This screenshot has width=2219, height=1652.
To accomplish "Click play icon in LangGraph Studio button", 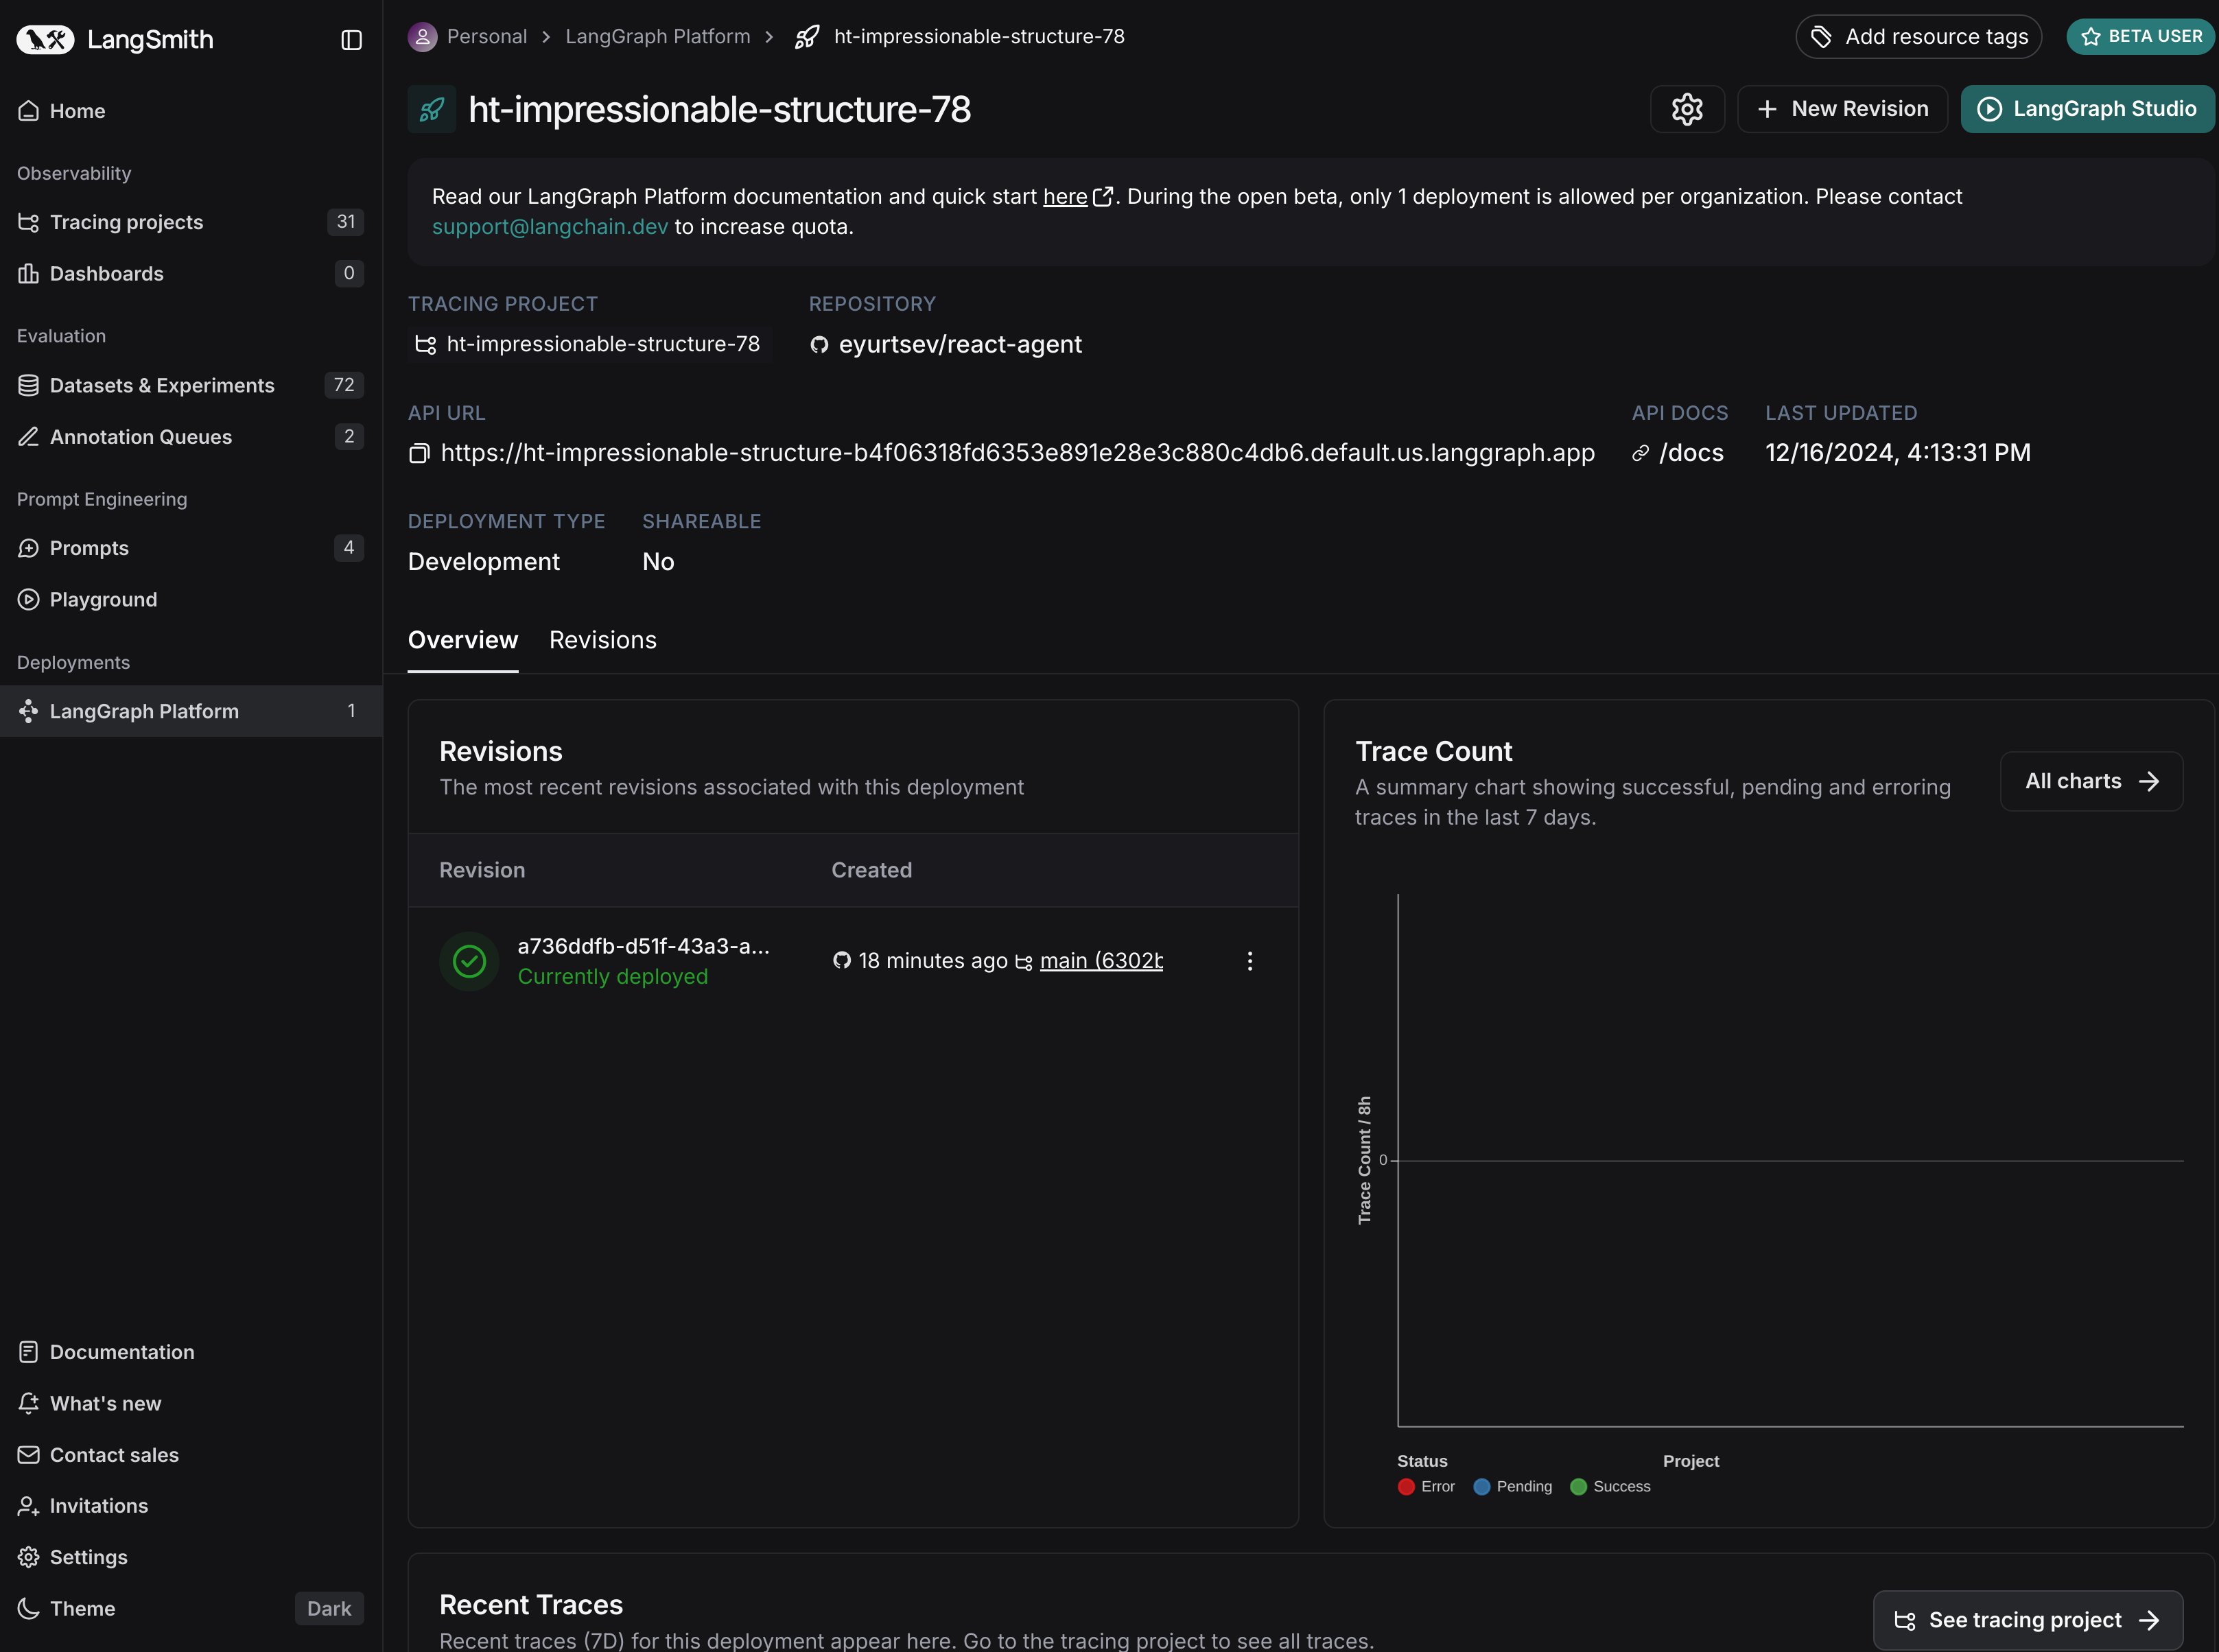I will tap(1989, 109).
